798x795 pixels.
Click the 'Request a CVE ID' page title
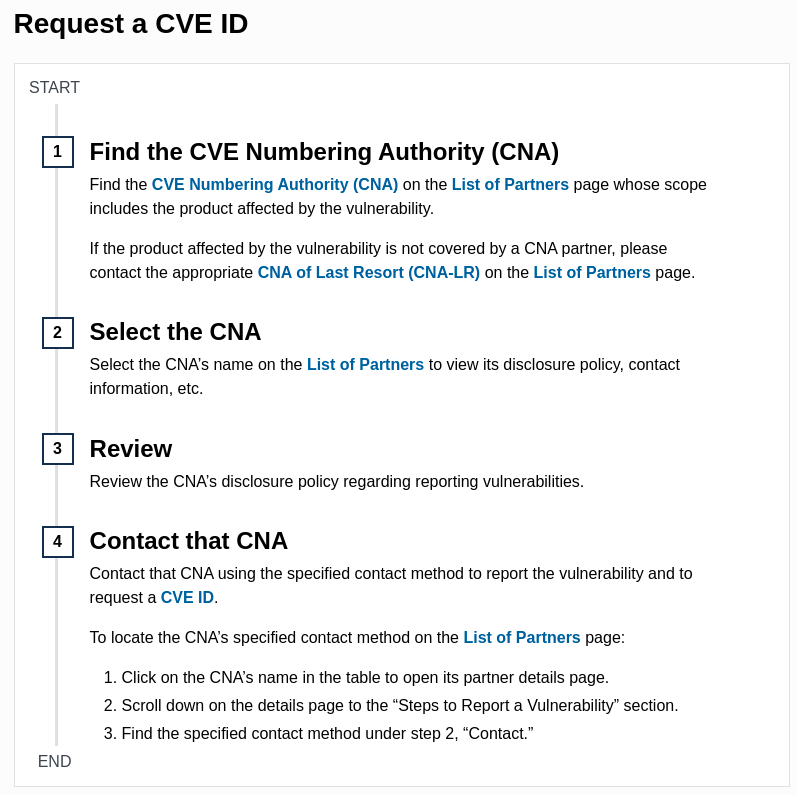[131, 24]
